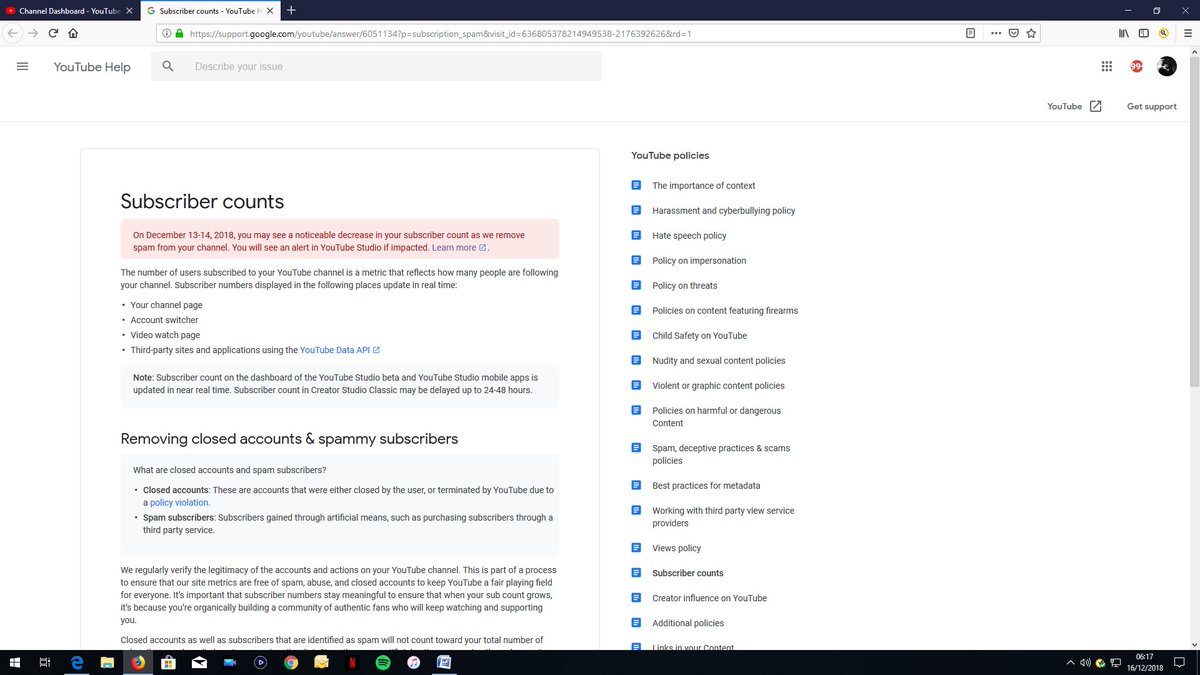
Task: Reload the page
Action: [x=53, y=33]
